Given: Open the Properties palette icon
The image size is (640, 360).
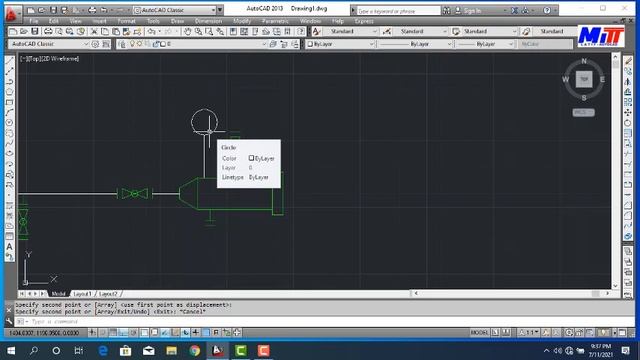Looking at the screenshot, I should coord(233,31).
